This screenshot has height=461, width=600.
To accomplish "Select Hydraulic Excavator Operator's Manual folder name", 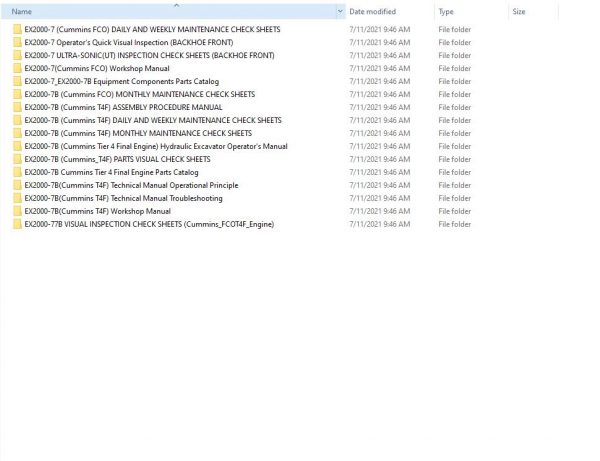I will [156, 147].
